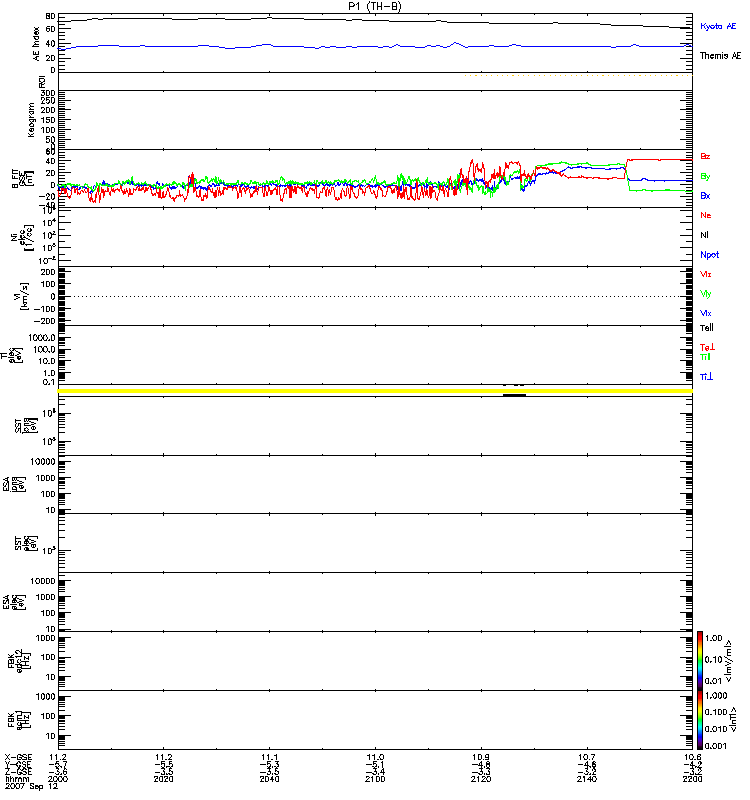750x800 pixels.
Task: Click the blue Ti⊥ legend label
Action: (x=706, y=377)
